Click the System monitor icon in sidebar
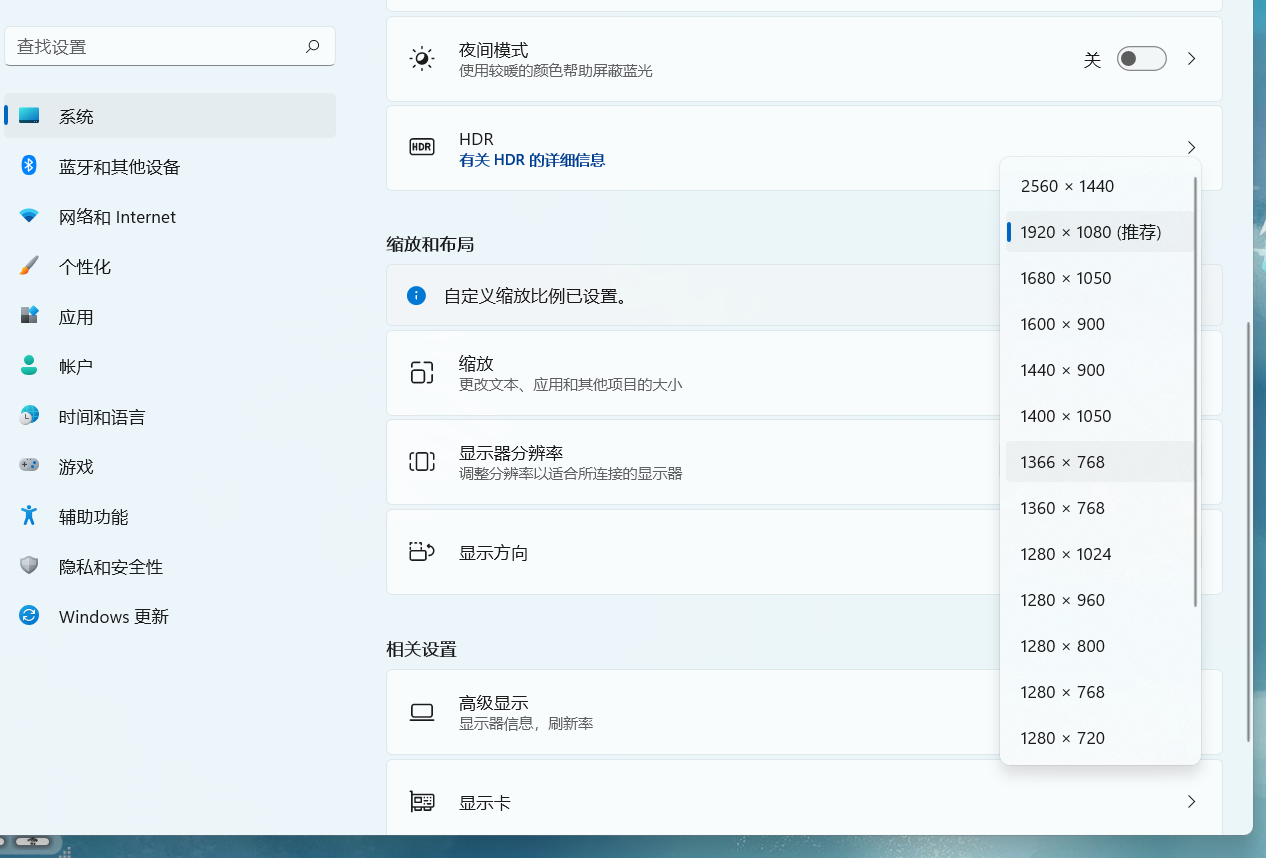This screenshot has width=1266, height=858. (x=29, y=116)
